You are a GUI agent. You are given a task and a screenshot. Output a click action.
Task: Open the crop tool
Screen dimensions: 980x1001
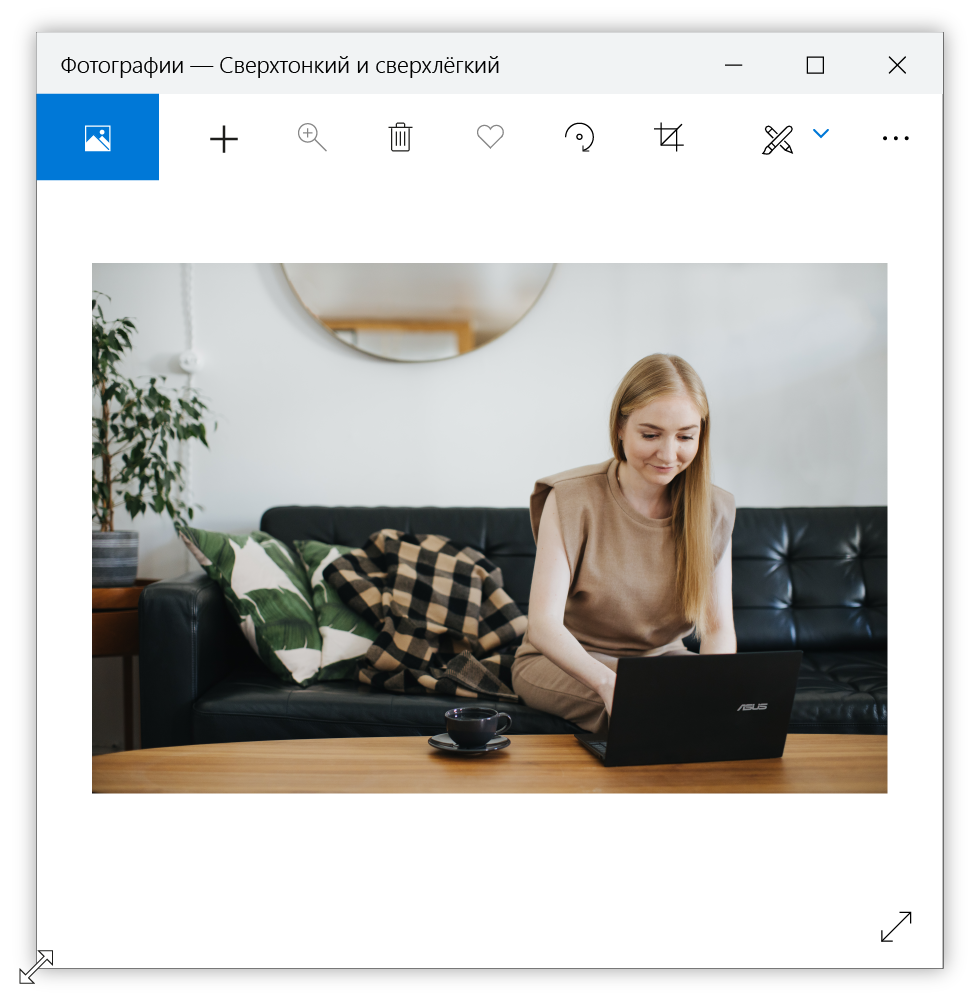[x=669, y=137]
